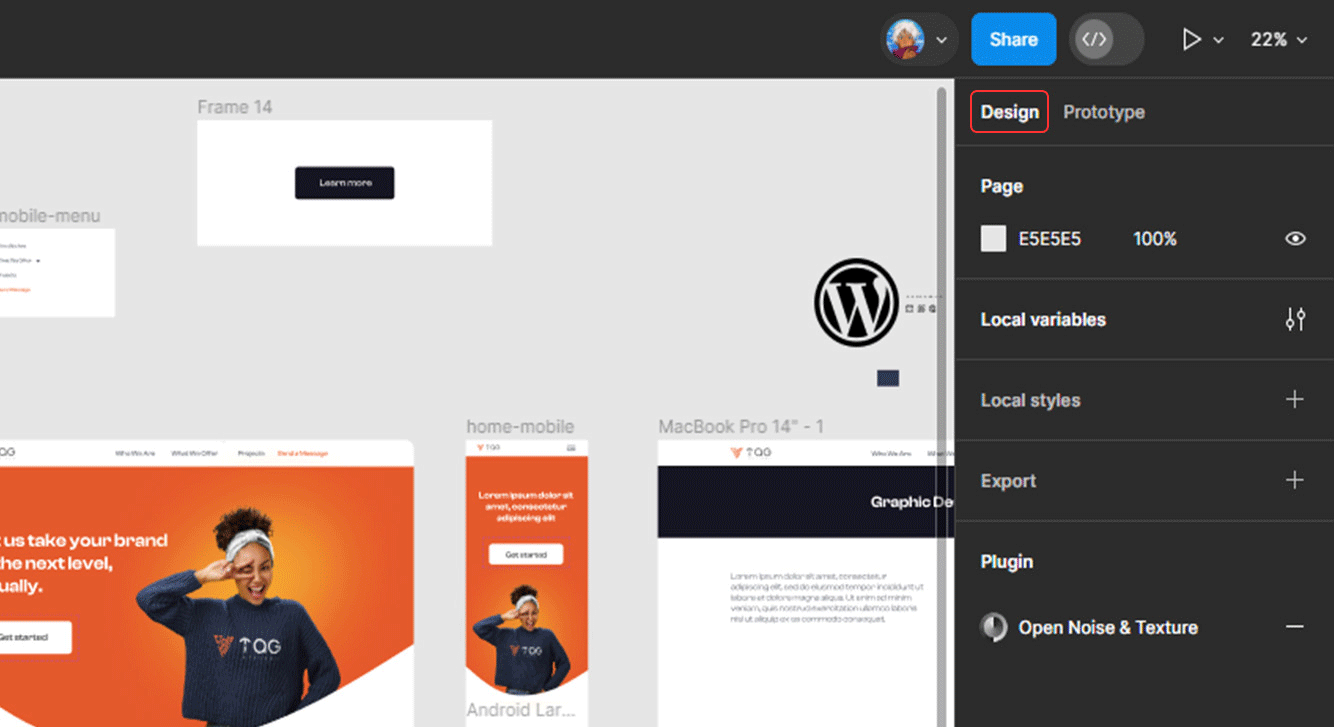Viewport: 1334px width, 727px height.
Task: Select the Android Lar... frame label
Action: point(521,711)
